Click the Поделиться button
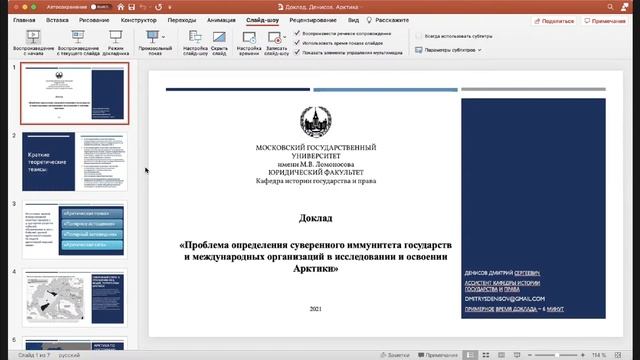Image resolution: width=640 pixels, height=360 pixels. 554,21
